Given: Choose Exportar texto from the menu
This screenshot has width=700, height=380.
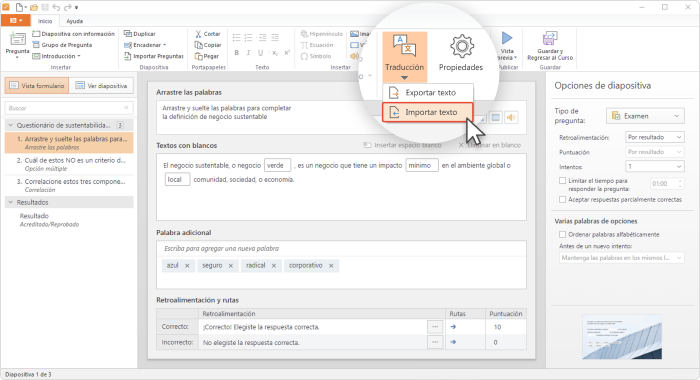Looking at the screenshot, I should coord(428,93).
